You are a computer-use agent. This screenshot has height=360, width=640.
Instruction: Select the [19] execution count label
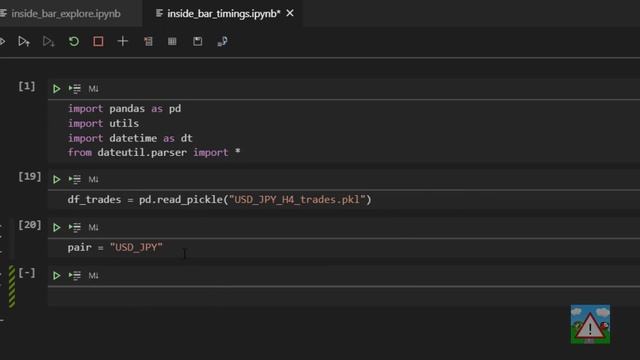coord(29,176)
